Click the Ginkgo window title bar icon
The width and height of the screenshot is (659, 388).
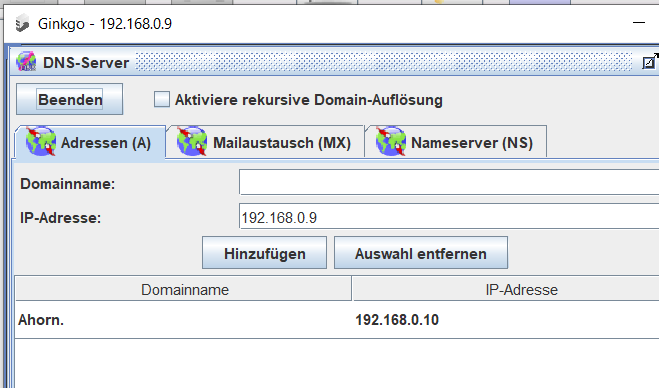coord(22,23)
